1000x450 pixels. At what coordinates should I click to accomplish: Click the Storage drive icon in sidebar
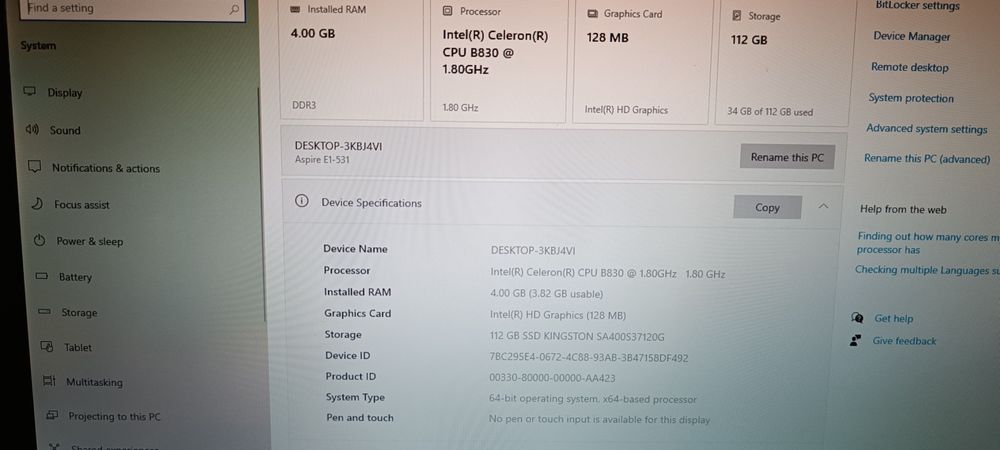[x=45, y=312]
